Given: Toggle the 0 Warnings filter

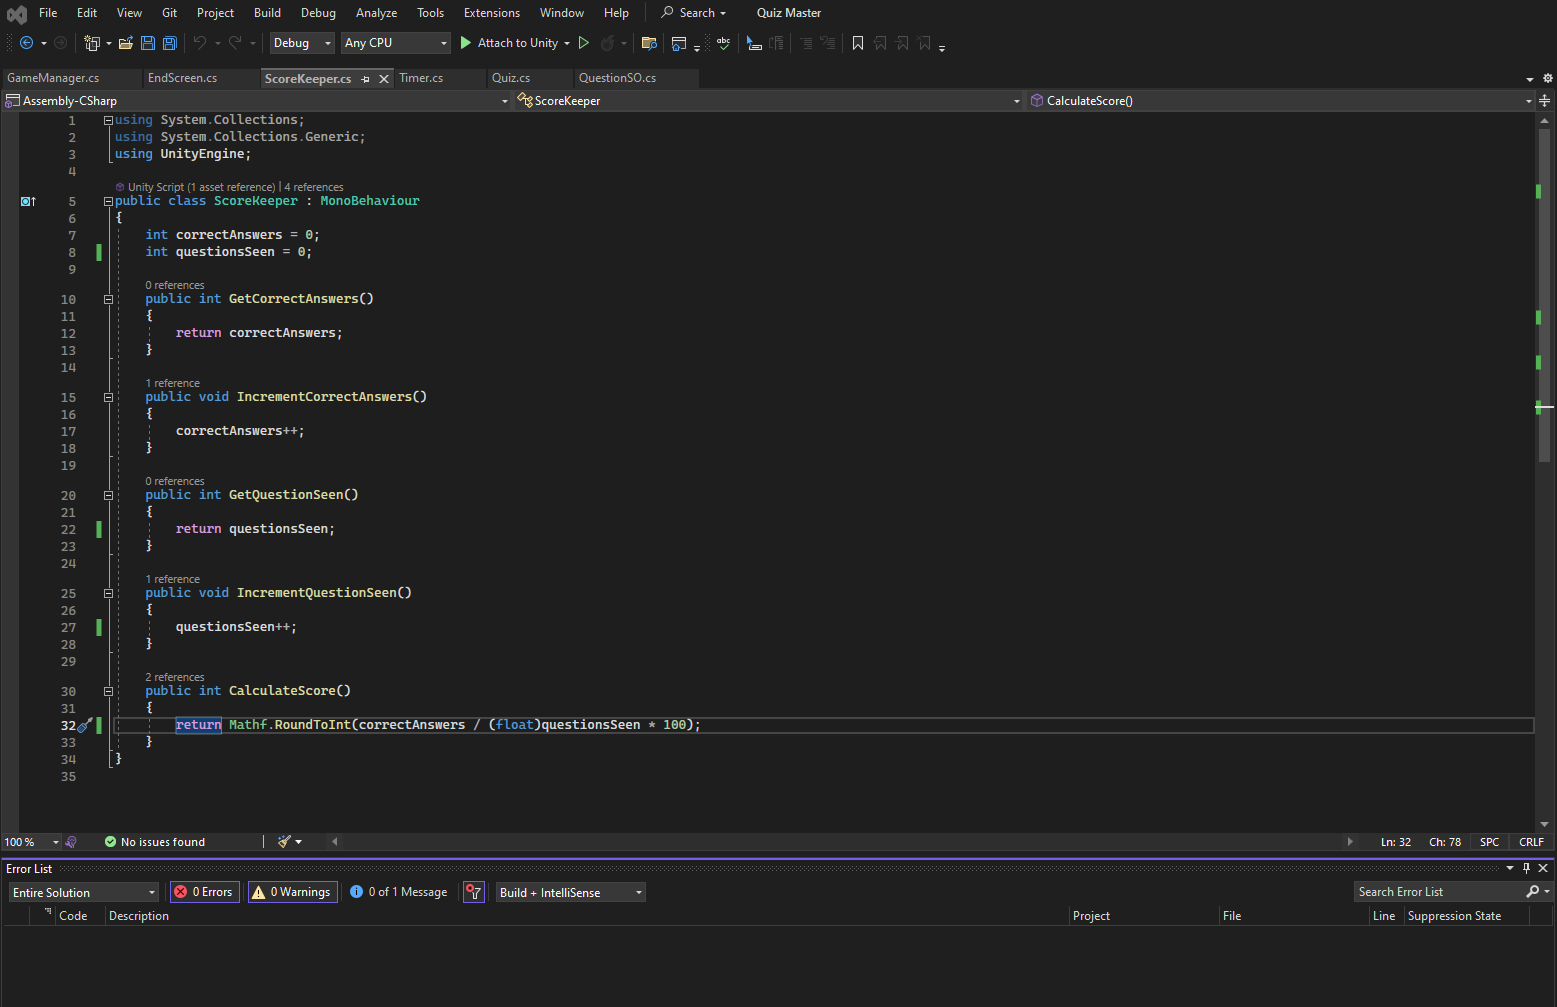Looking at the screenshot, I should click(291, 892).
